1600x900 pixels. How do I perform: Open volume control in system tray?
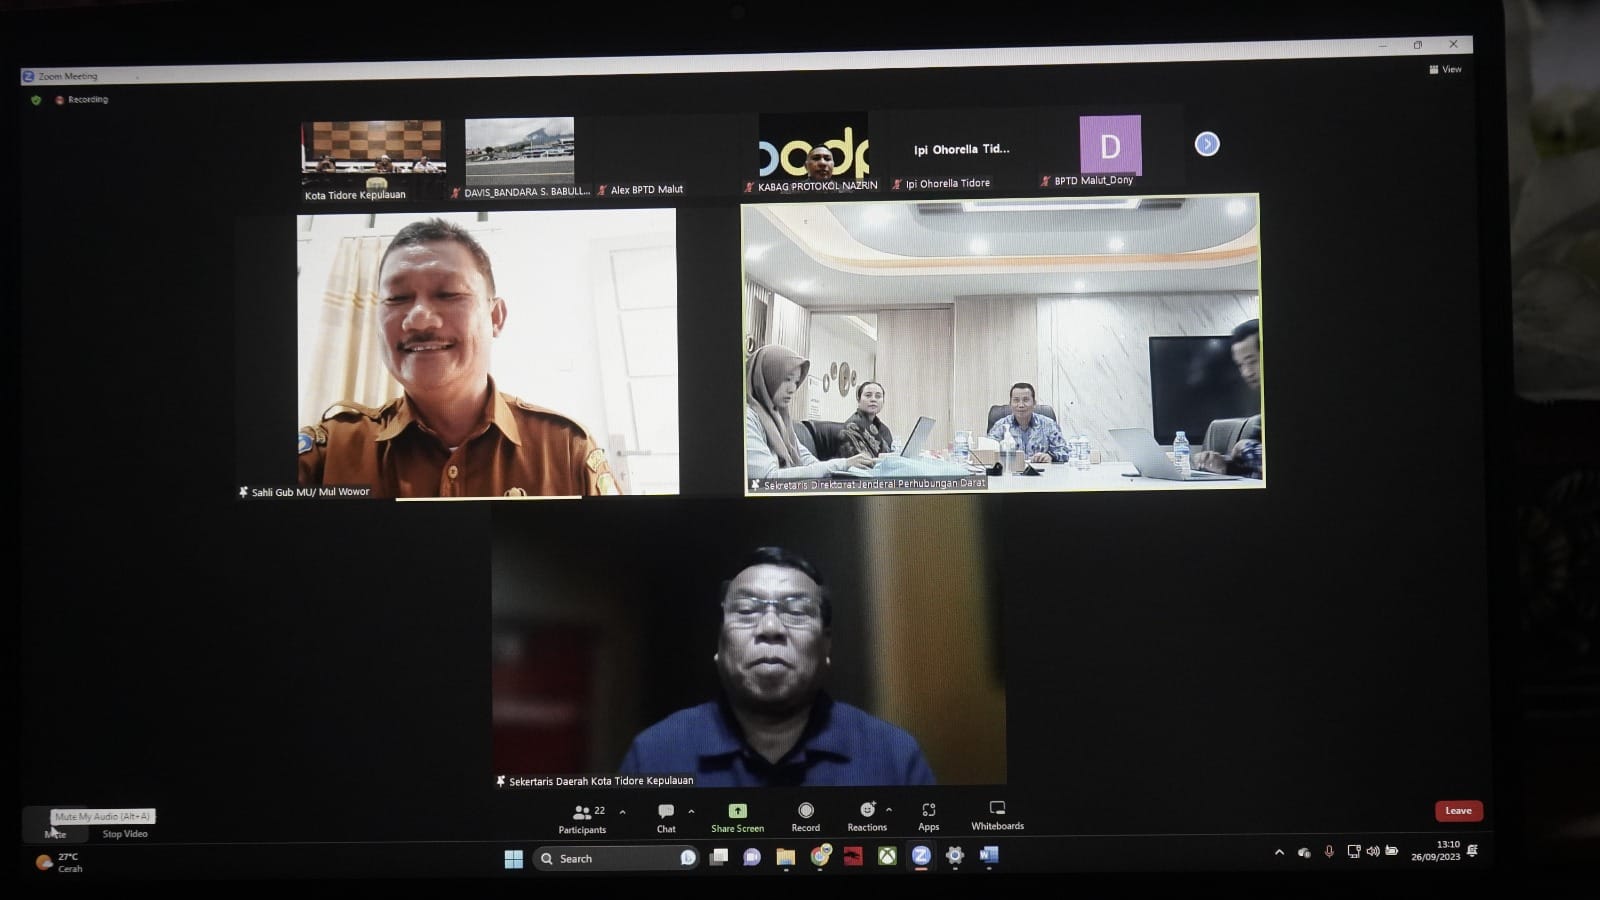(1373, 851)
